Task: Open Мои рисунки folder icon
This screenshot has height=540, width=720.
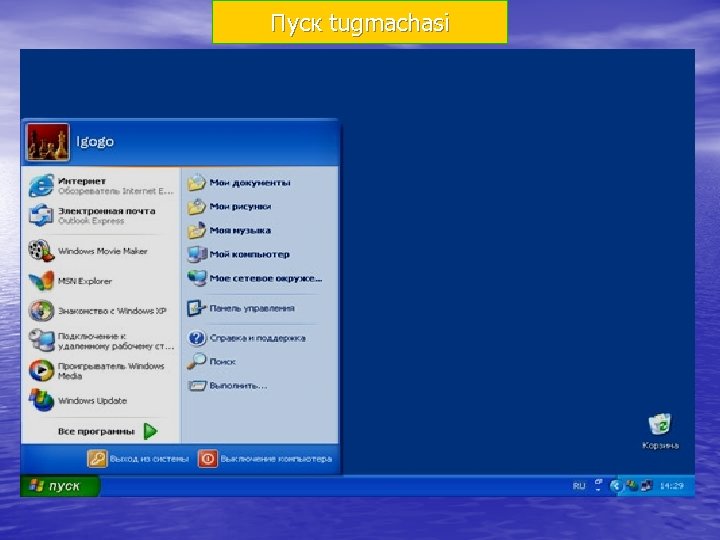Action: [x=197, y=207]
